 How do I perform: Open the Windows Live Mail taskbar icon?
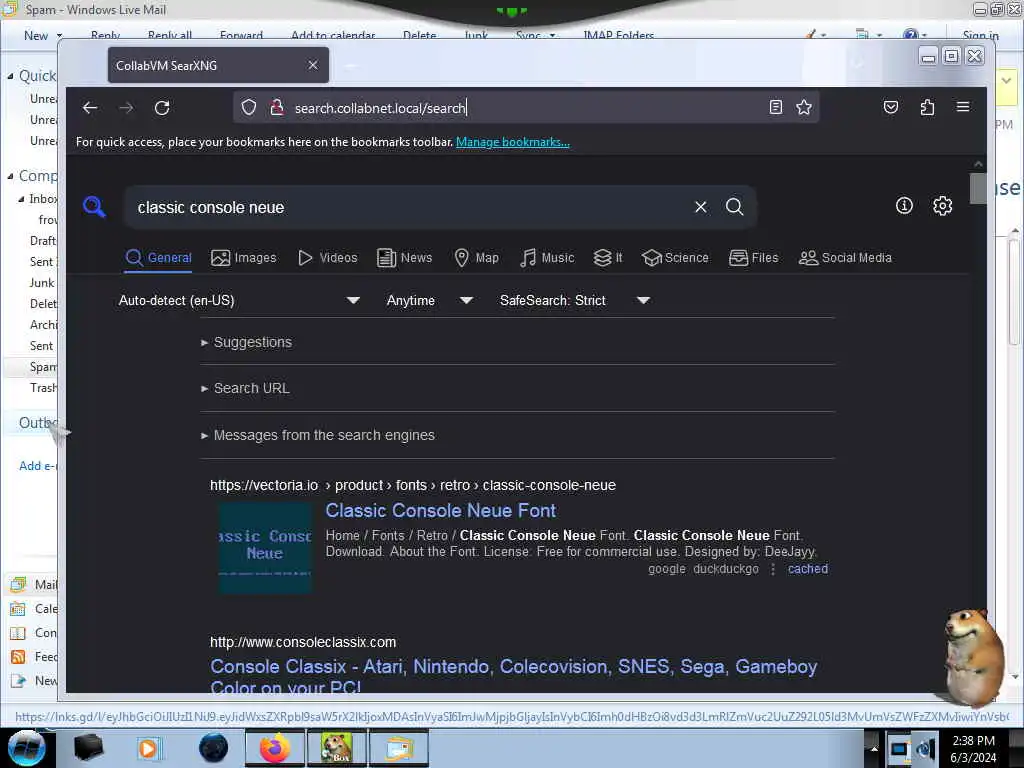(x=399, y=748)
